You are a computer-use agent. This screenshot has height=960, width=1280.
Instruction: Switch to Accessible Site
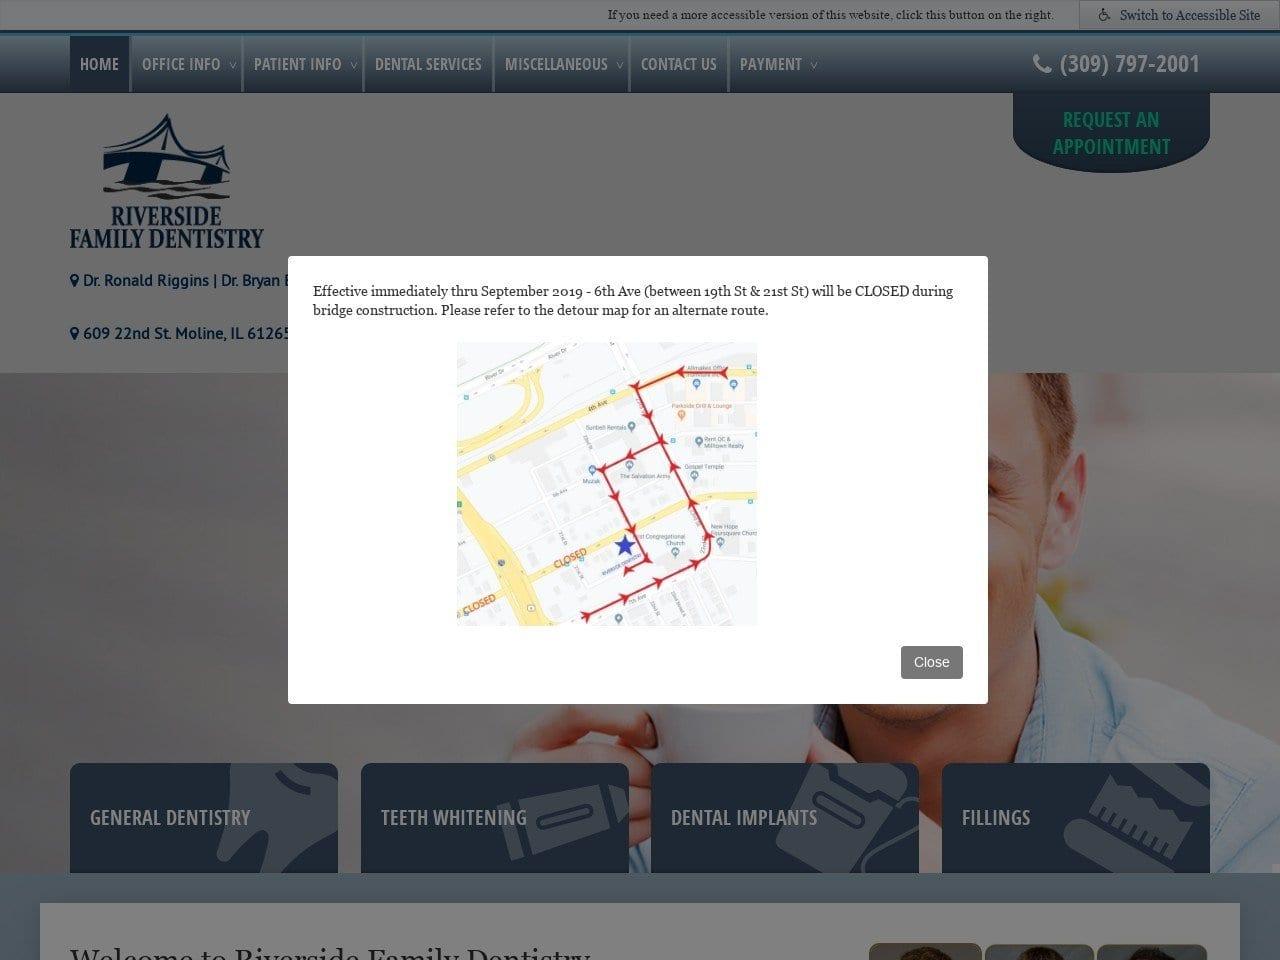[1180, 15]
